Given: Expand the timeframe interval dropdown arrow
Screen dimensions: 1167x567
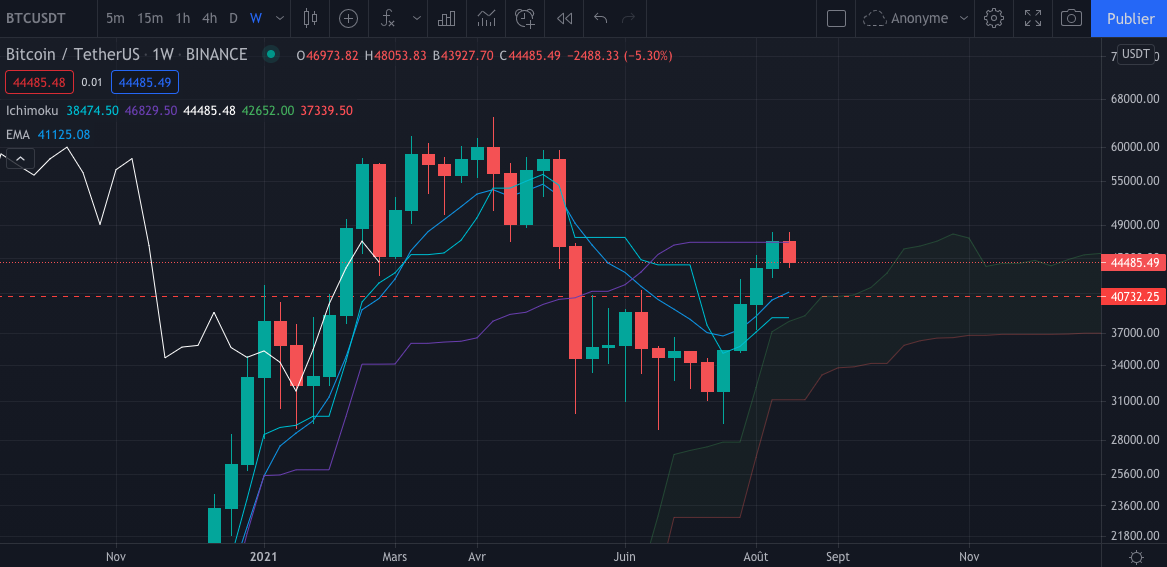Looking at the screenshot, I should (279, 18).
